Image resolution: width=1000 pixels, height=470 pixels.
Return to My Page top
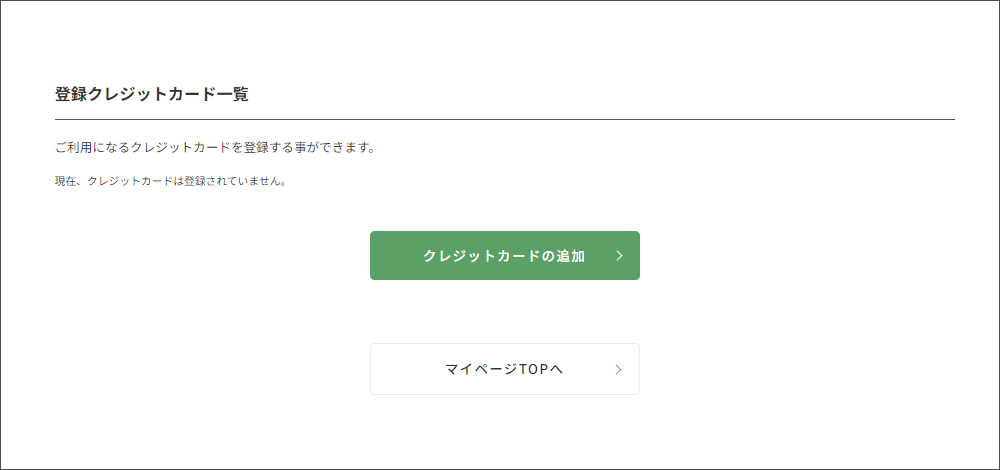point(504,369)
